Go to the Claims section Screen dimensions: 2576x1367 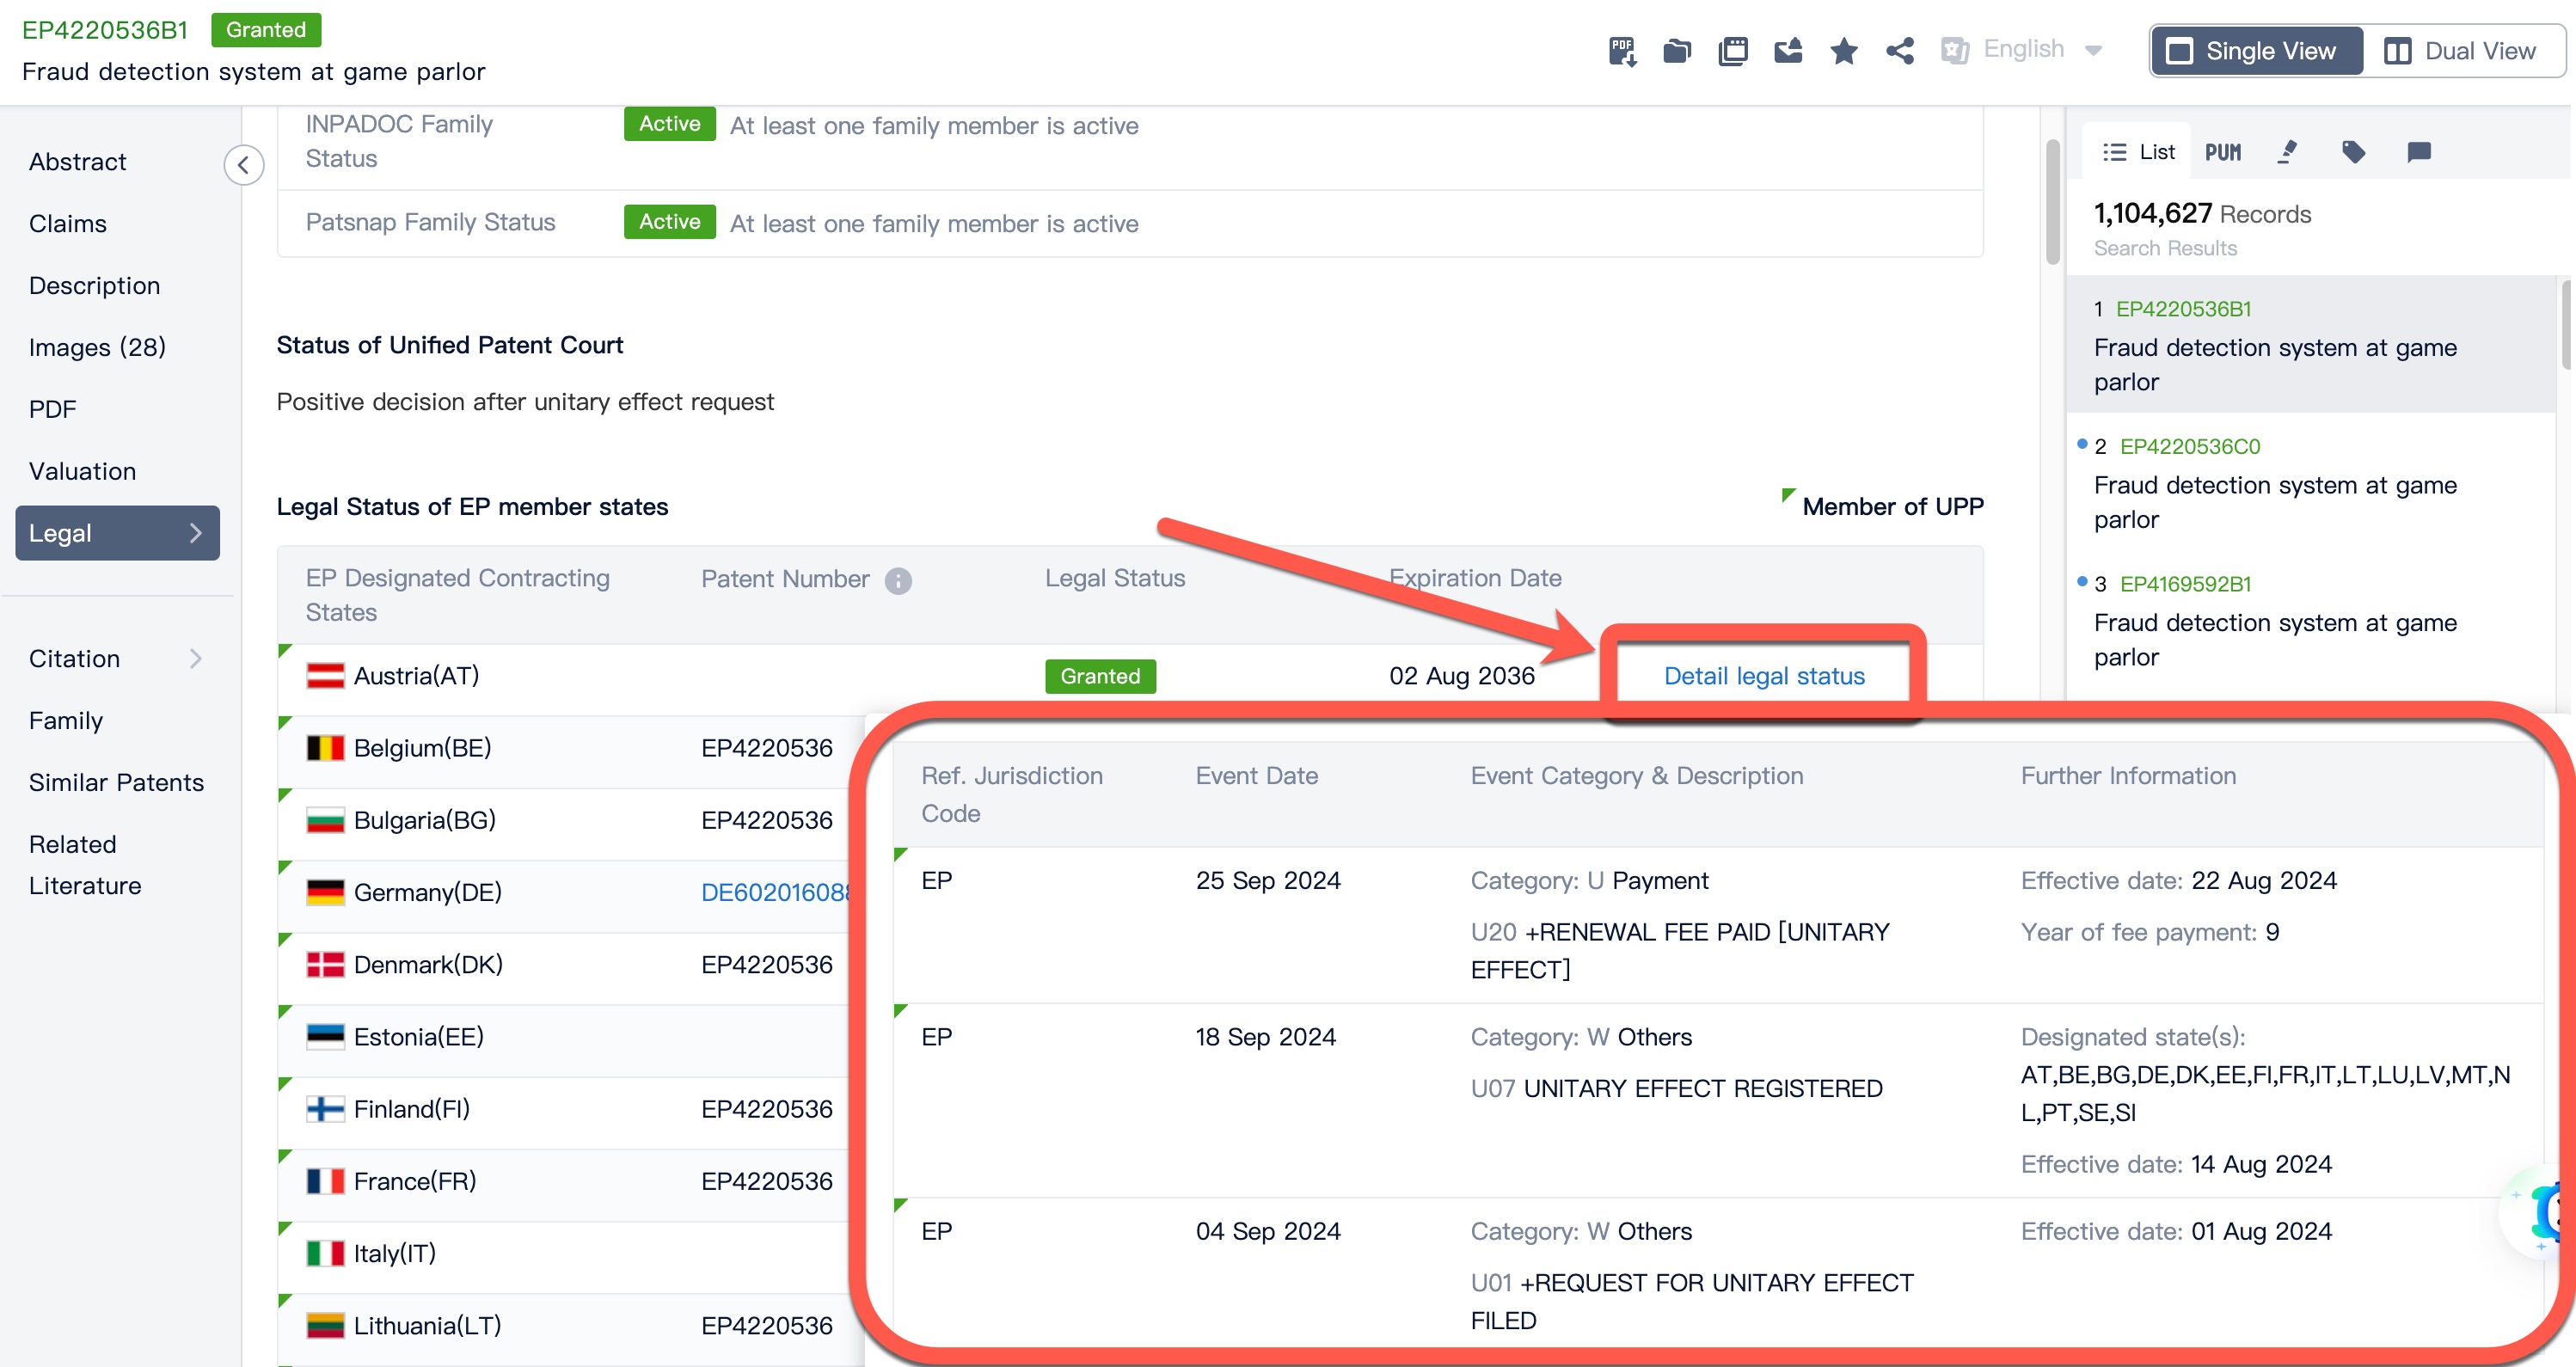(68, 223)
